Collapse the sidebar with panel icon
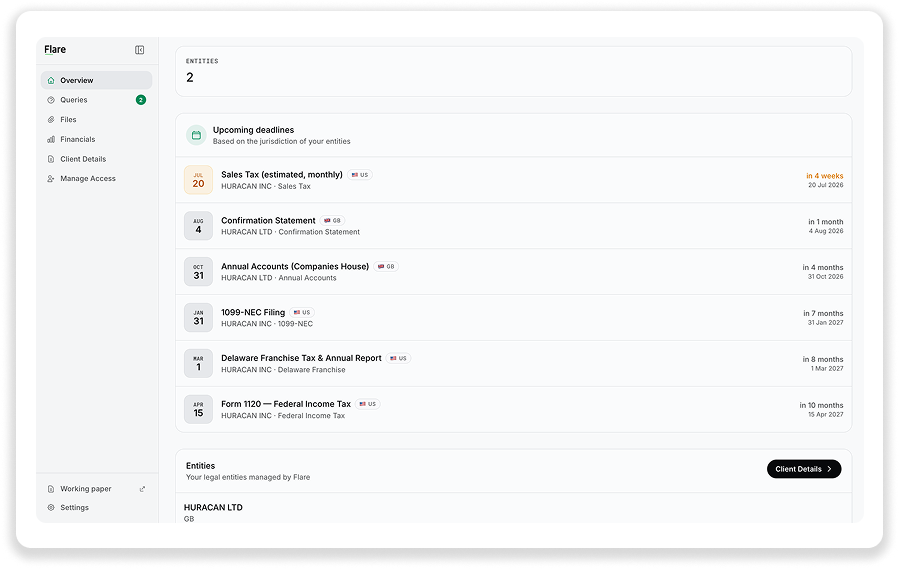899x569 pixels. (139, 50)
